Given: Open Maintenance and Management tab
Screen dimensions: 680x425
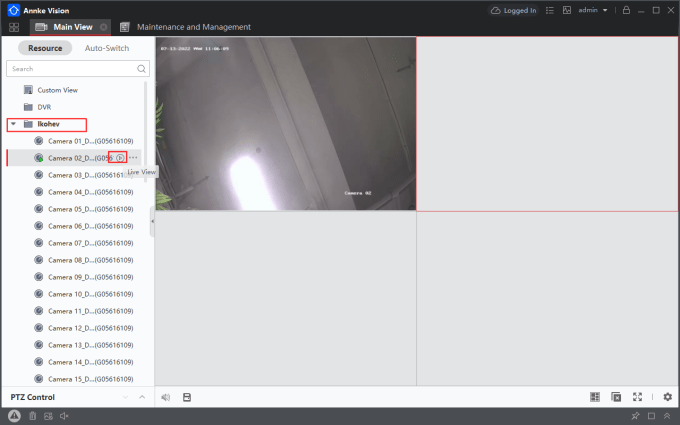Looking at the screenshot, I should click(193, 27).
